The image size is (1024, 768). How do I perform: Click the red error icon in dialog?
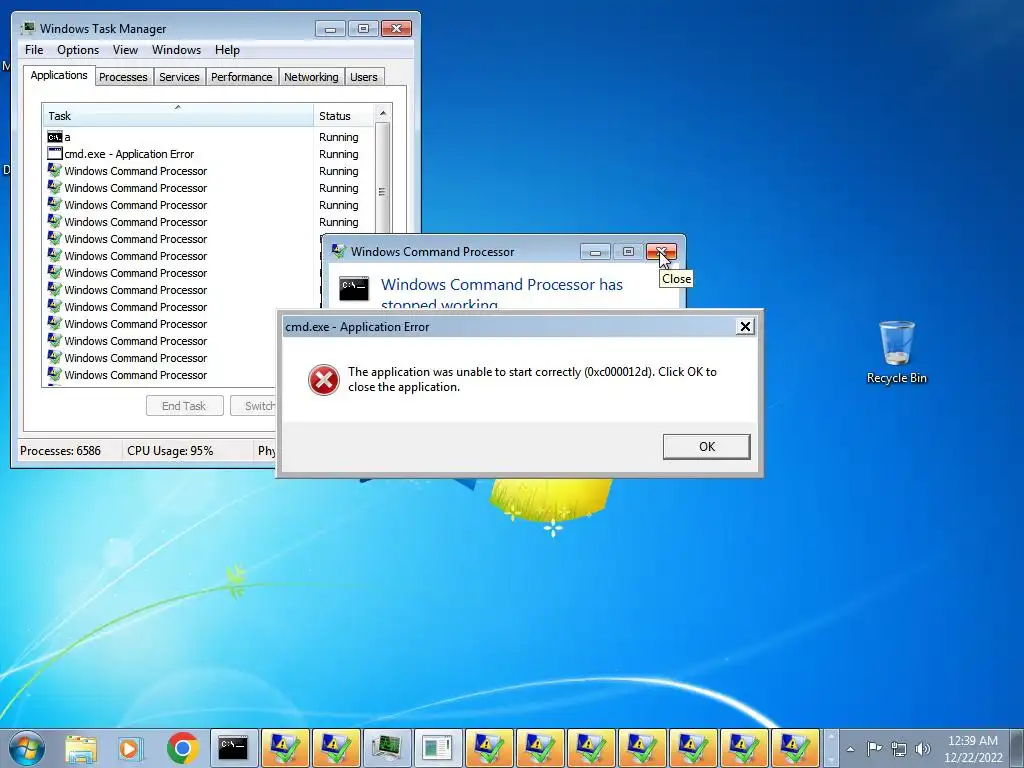click(x=324, y=379)
